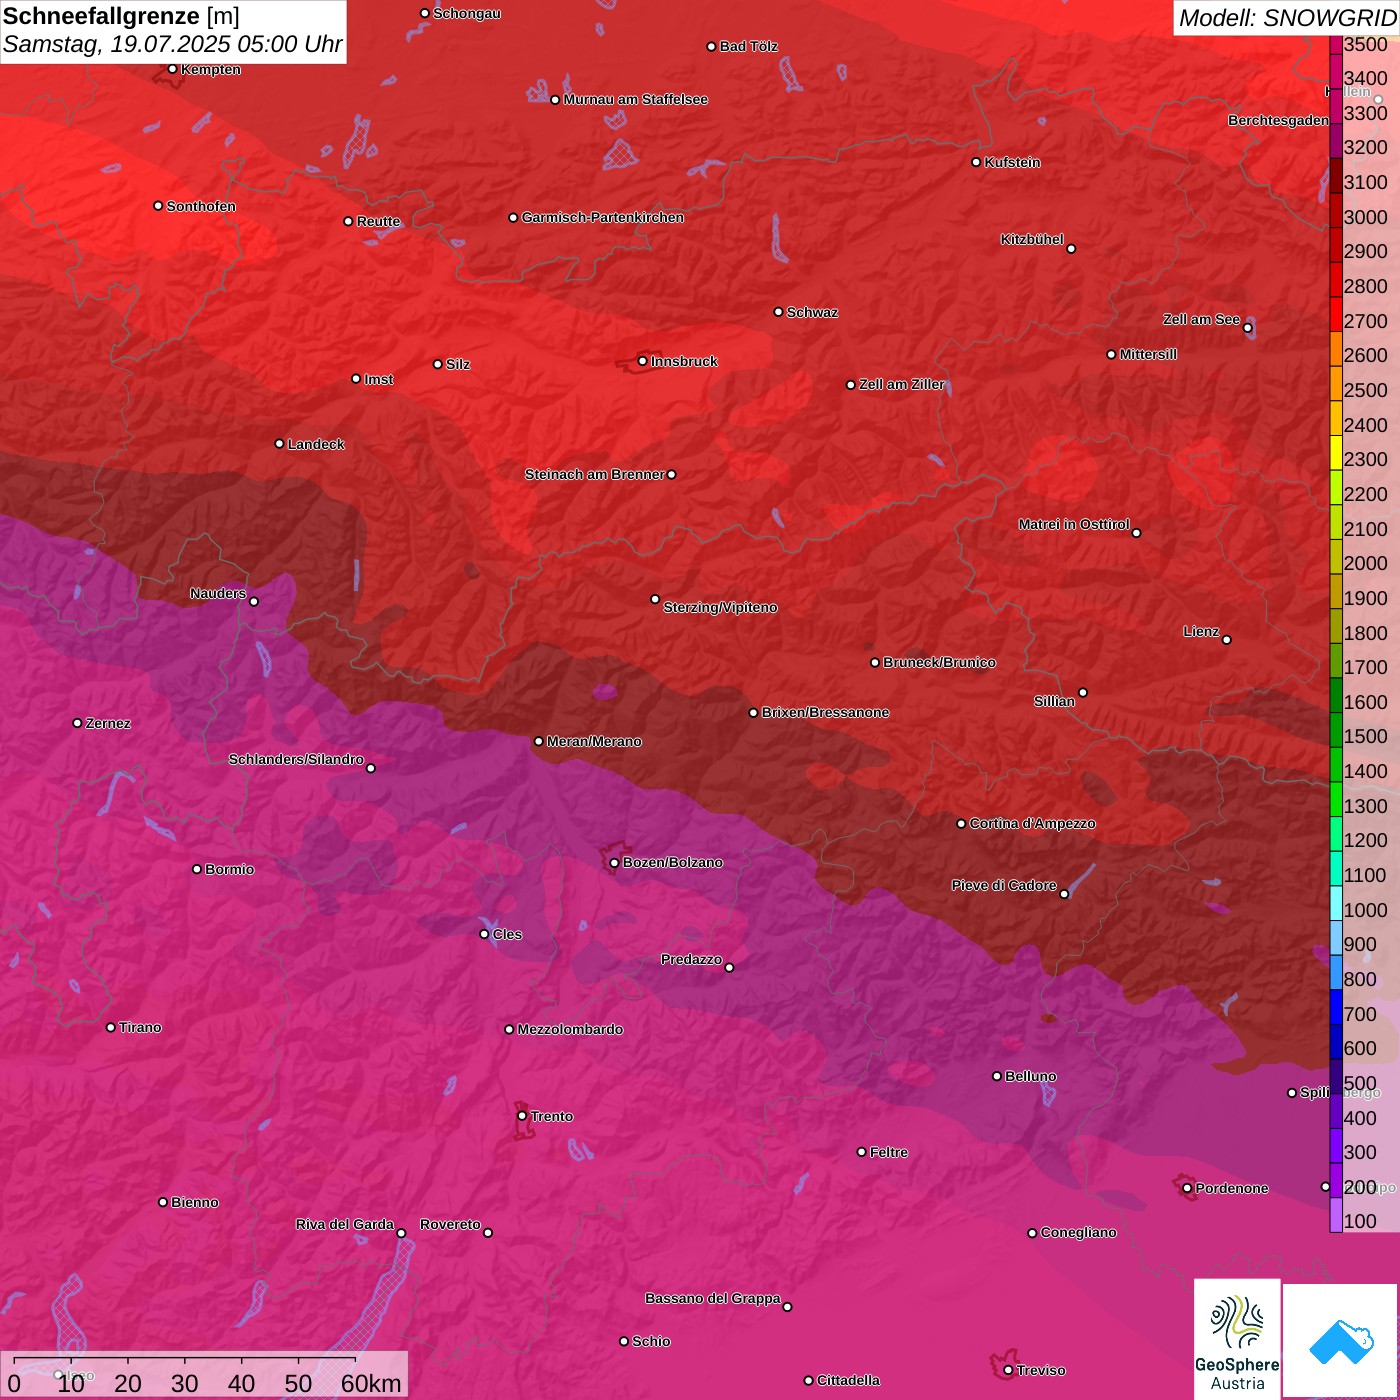This screenshot has width=1400, height=1400.
Task: Click the GeoSphere Austria logo
Action: pos(1237,1339)
